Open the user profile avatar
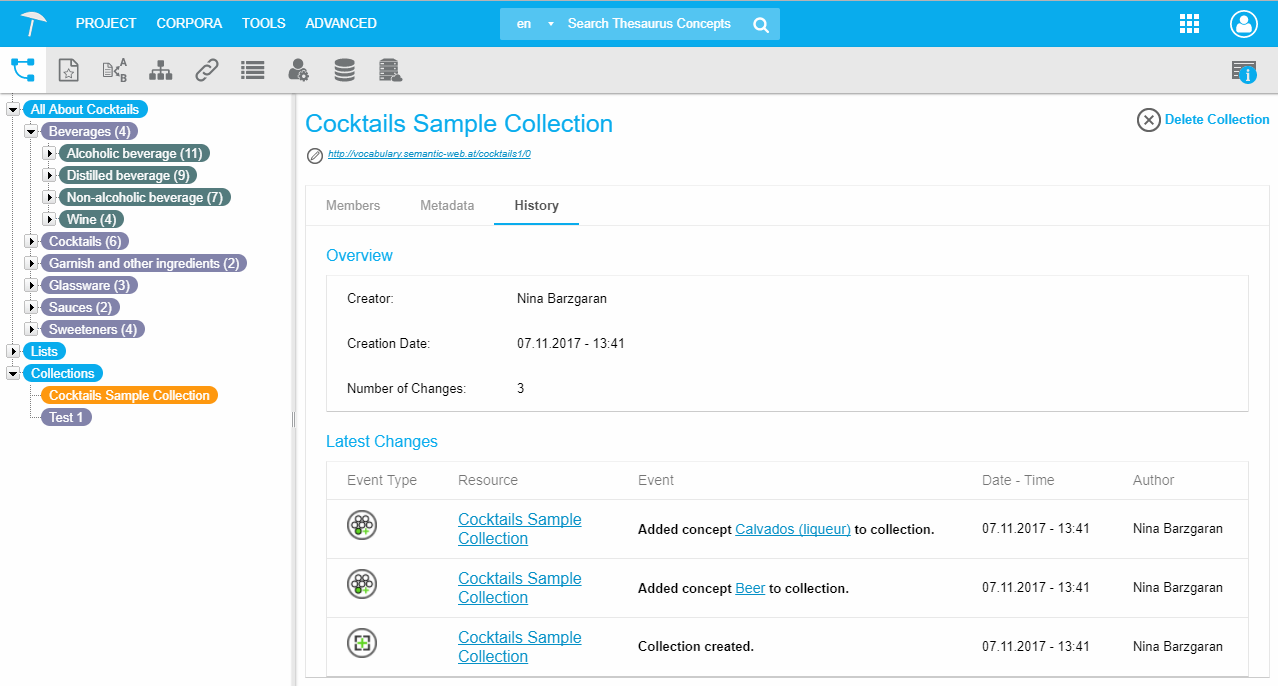Image resolution: width=1278 pixels, height=686 pixels. coord(1244,24)
